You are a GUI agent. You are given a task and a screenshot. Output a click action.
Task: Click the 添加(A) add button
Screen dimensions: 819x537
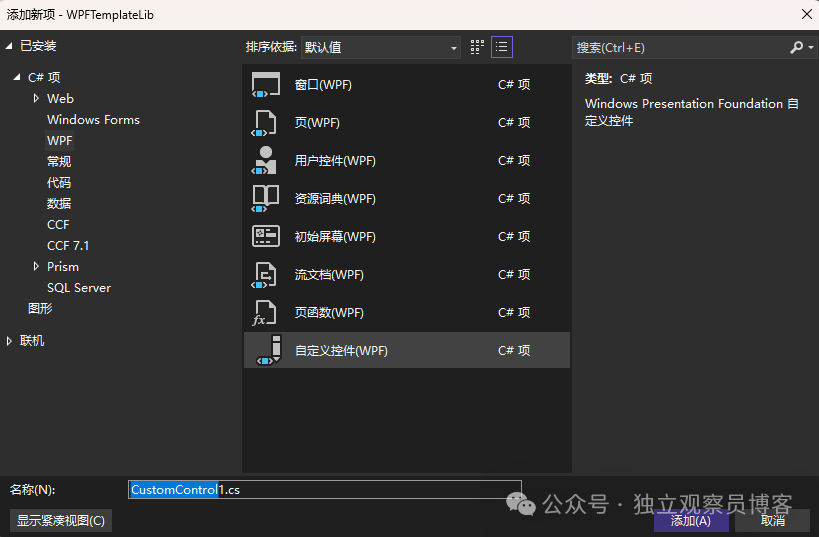click(x=691, y=520)
